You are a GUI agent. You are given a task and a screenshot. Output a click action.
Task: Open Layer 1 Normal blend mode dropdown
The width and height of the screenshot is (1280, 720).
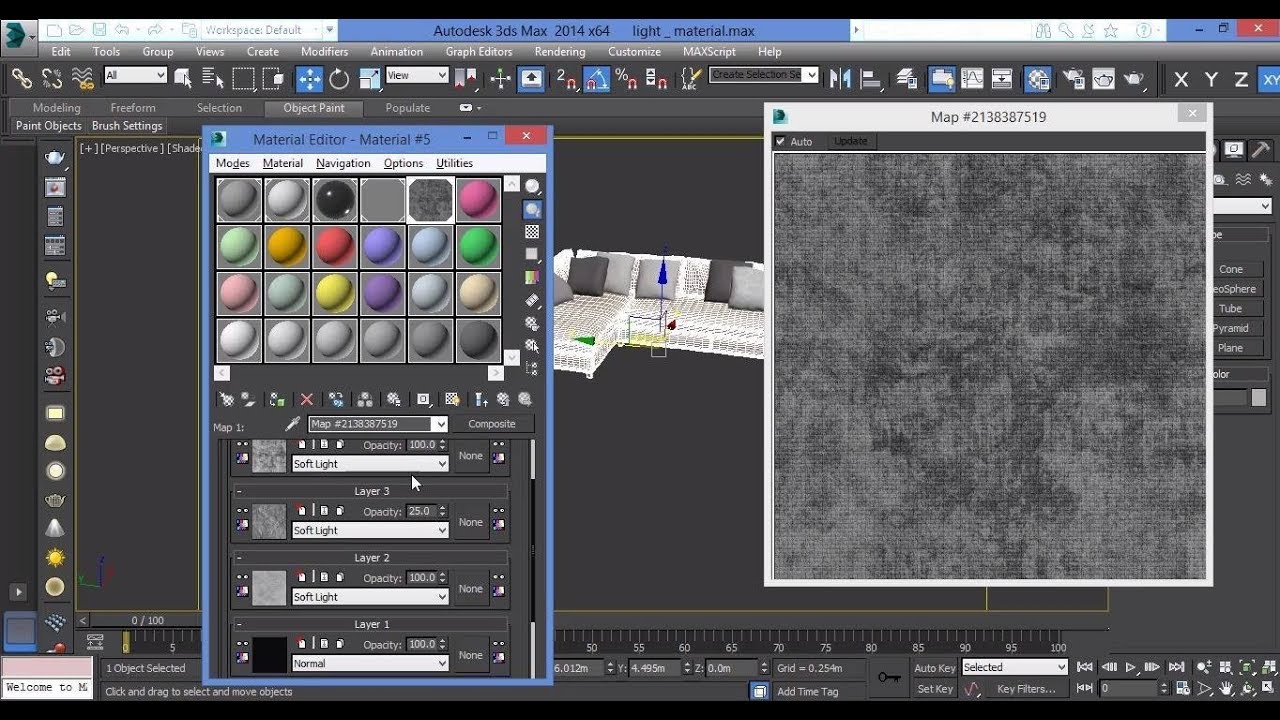tap(370, 664)
